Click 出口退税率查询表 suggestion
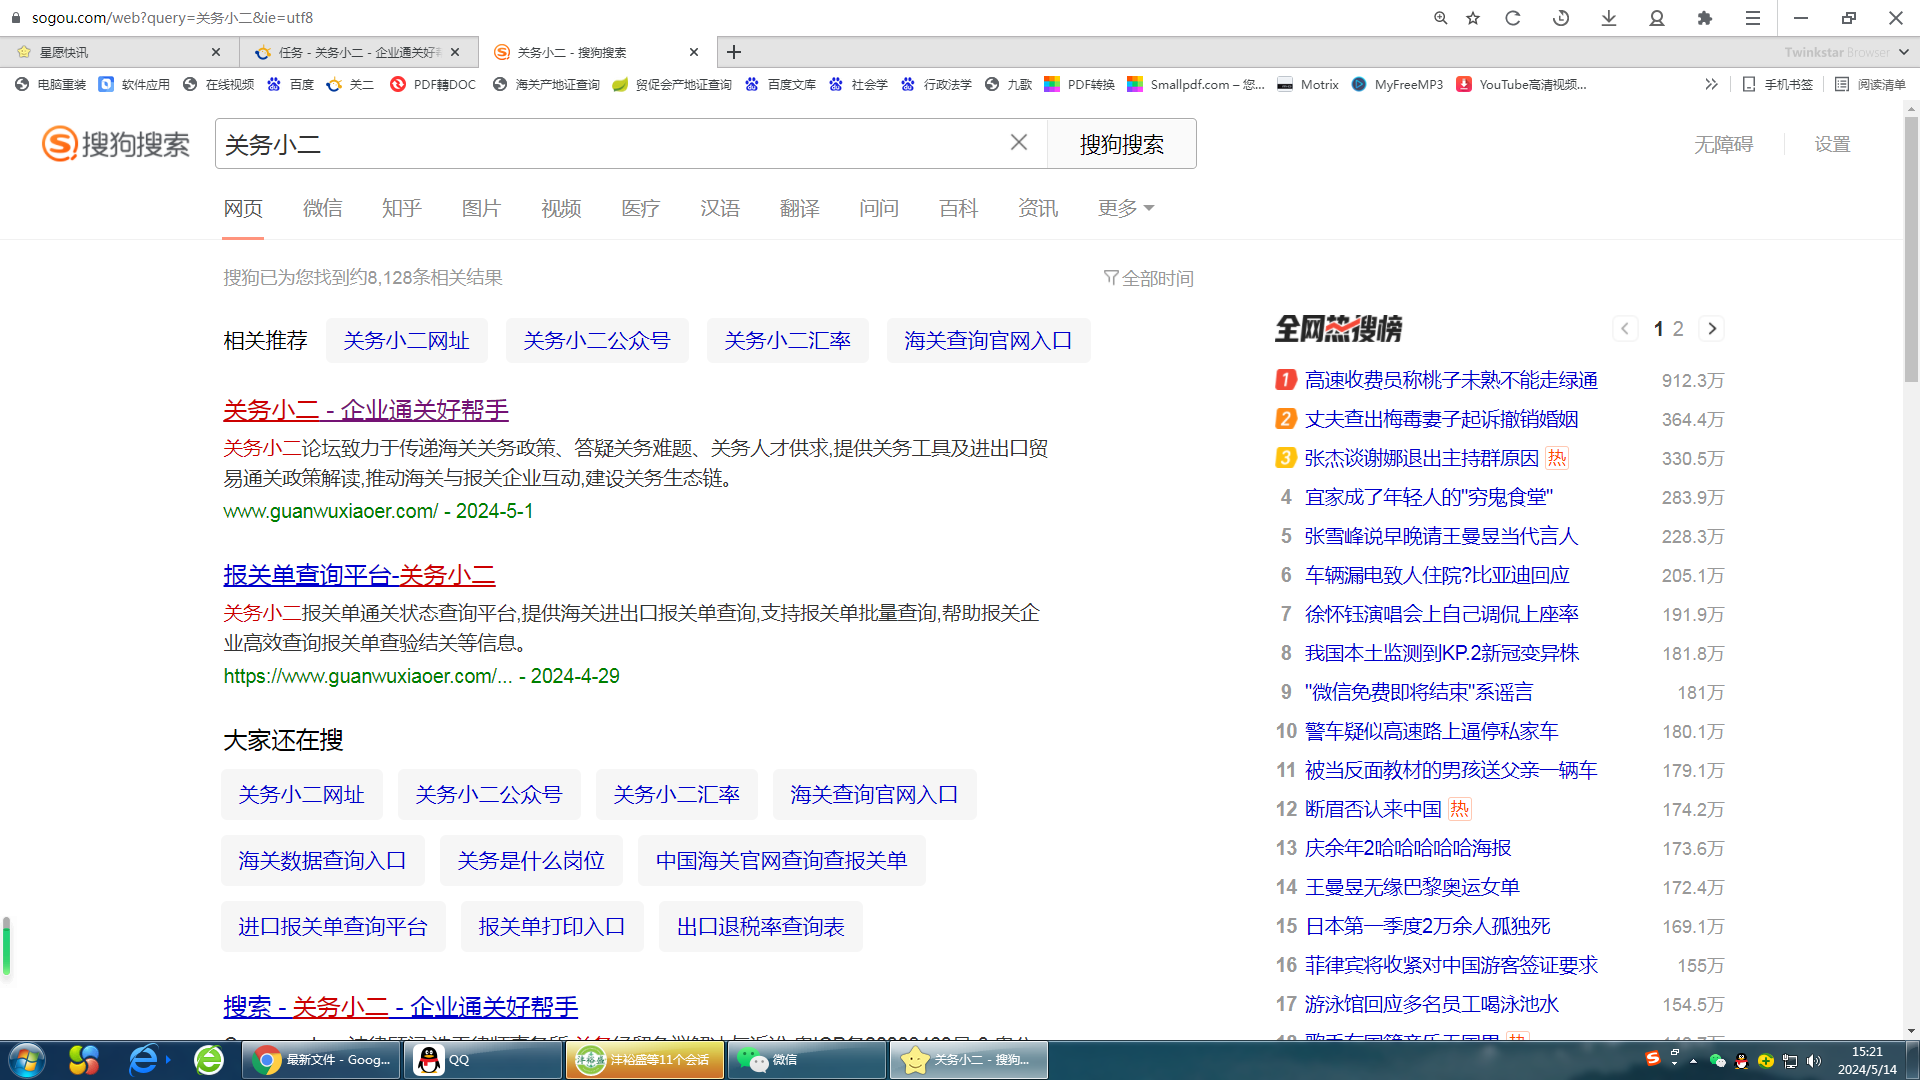1920x1080 pixels. (x=761, y=927)
